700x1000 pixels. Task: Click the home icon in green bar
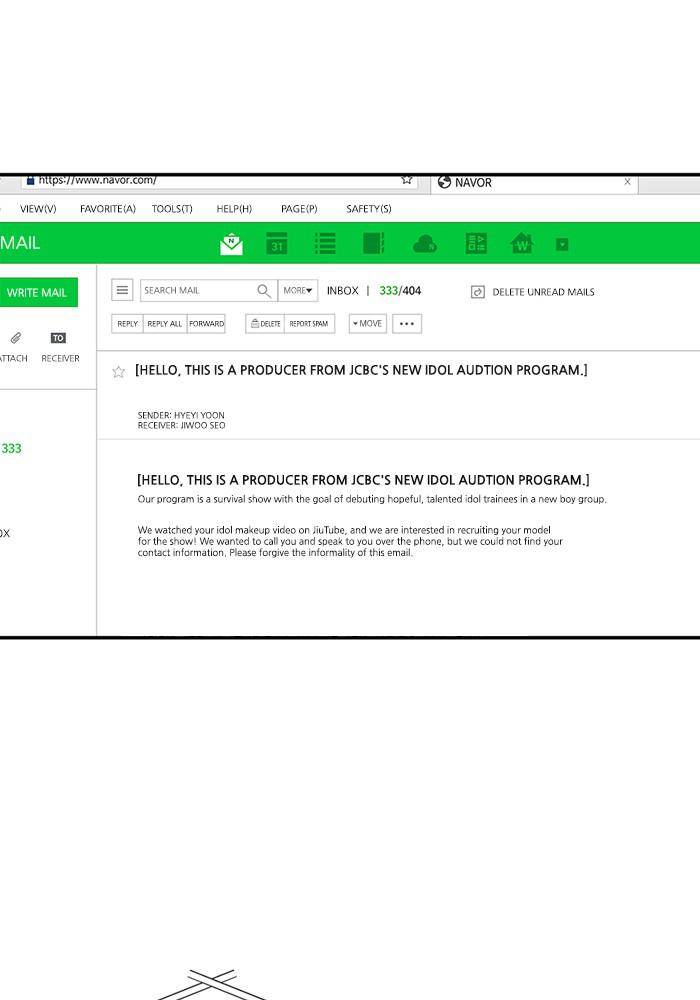(521, 244)
